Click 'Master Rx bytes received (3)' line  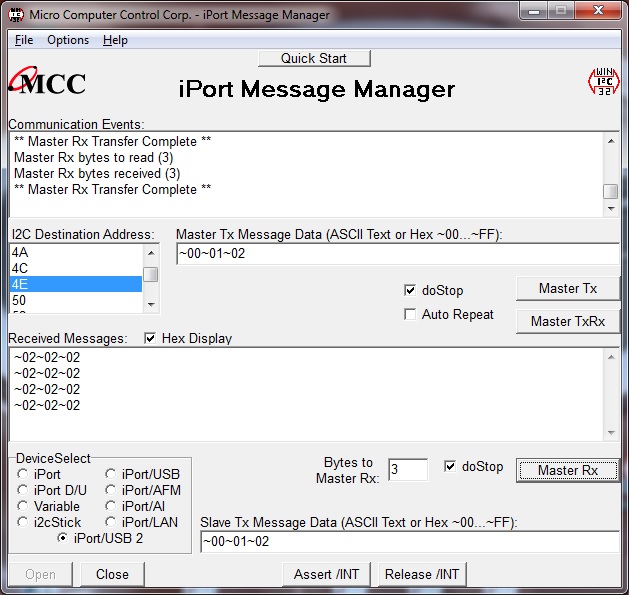point(97,174)
